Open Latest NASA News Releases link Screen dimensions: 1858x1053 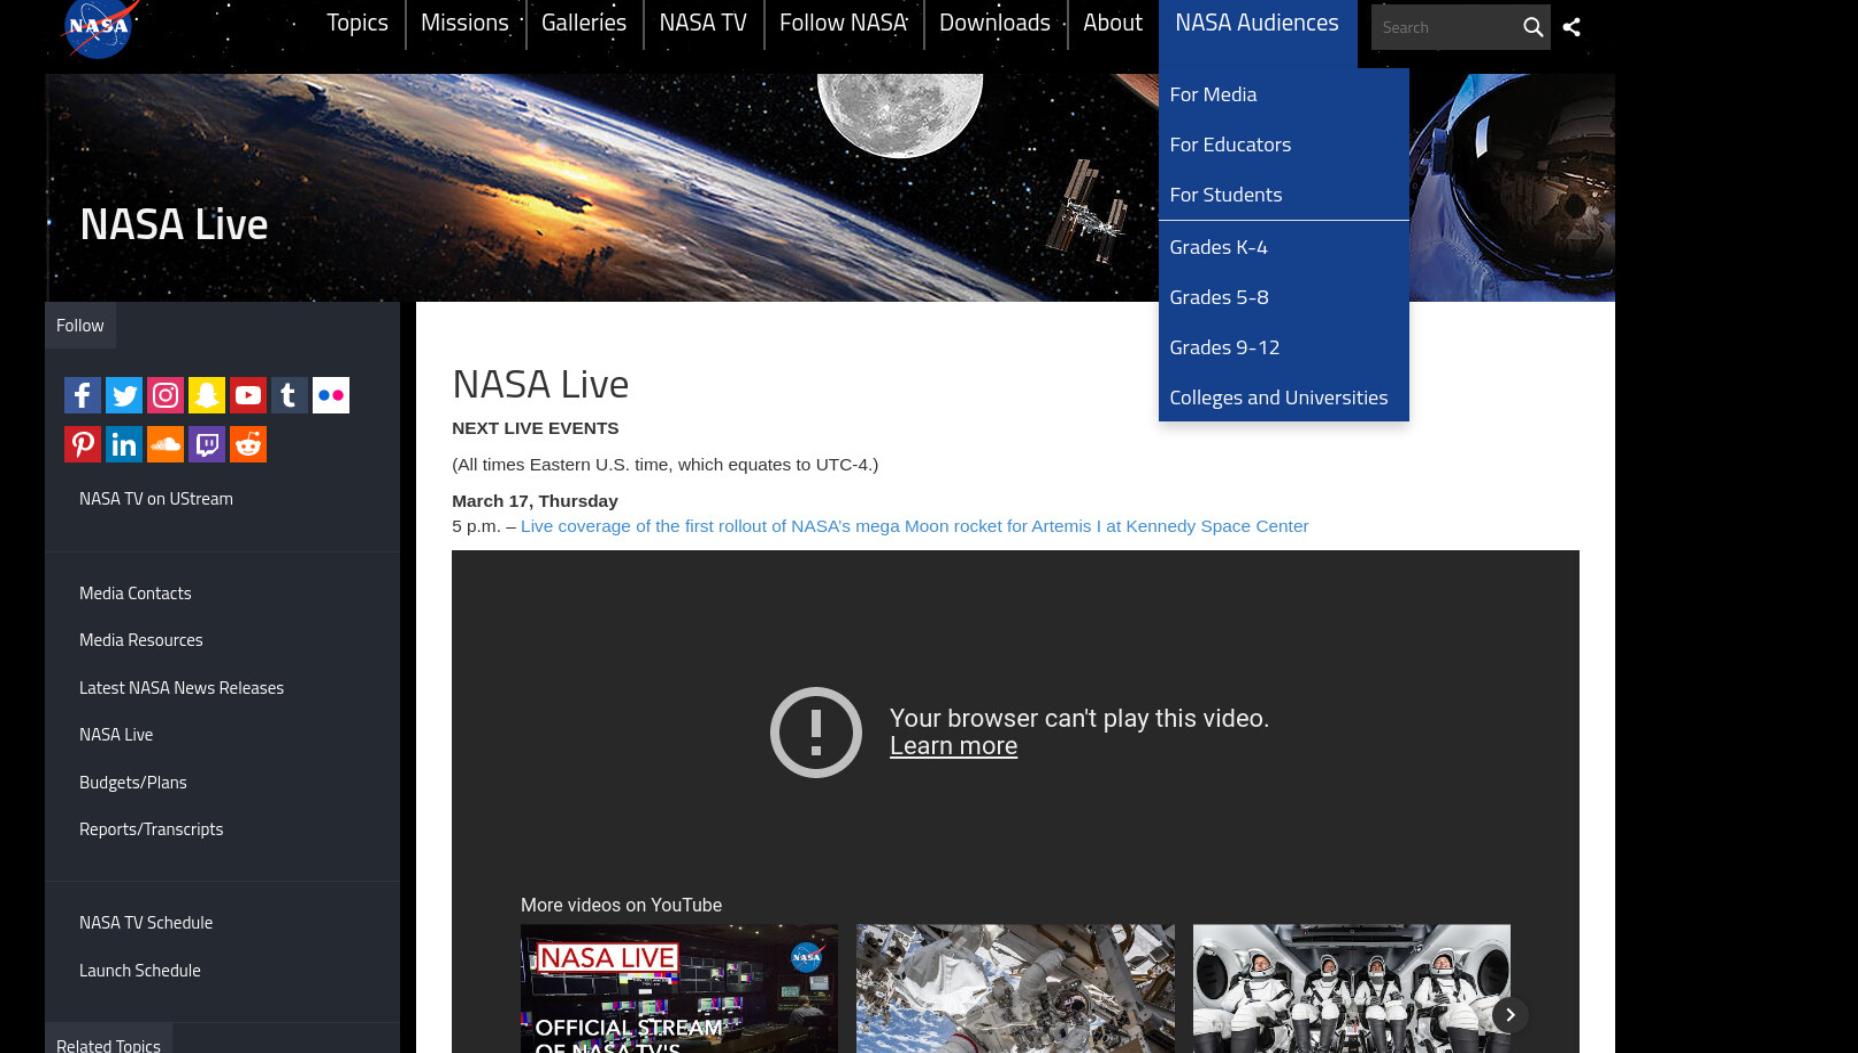click(181, 687)
